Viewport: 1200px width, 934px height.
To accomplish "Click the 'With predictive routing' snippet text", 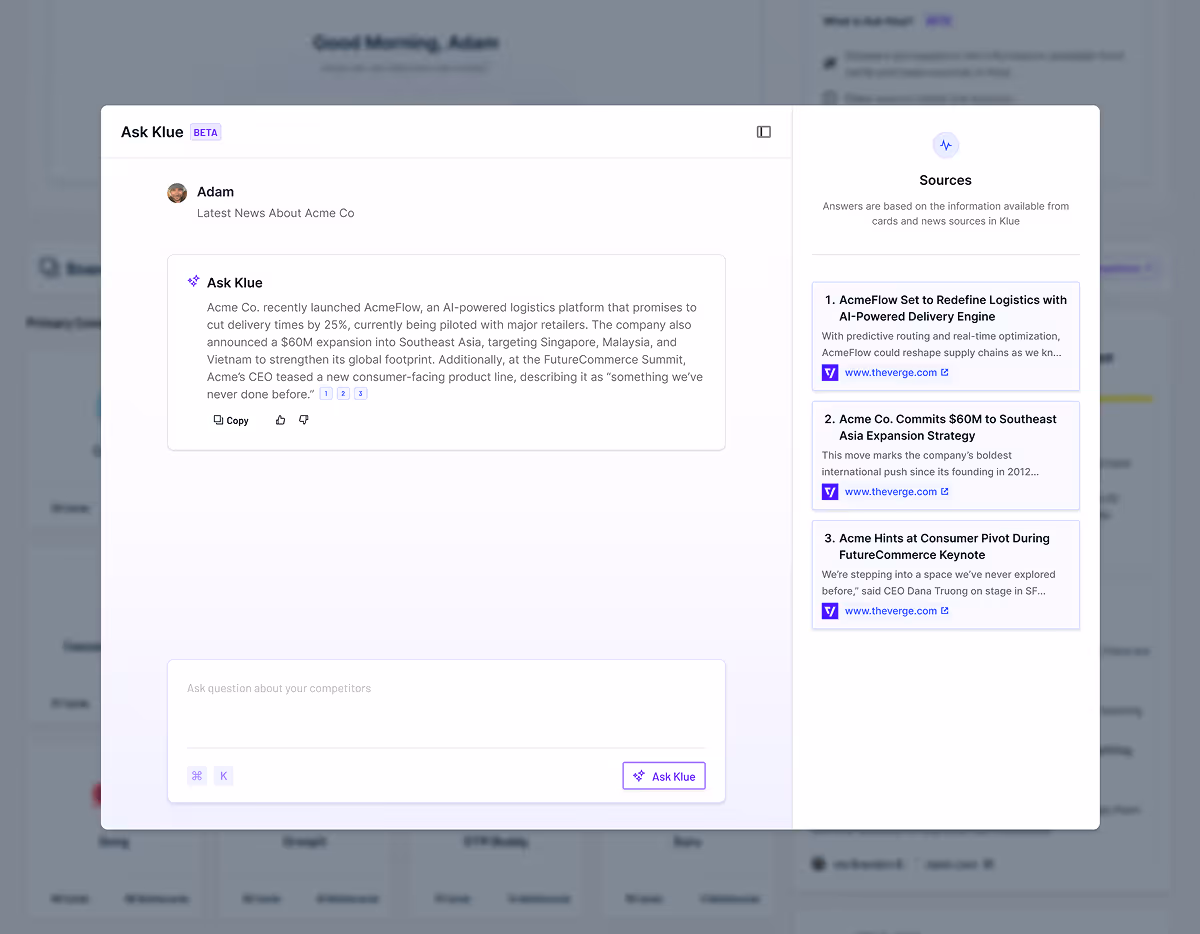I will coord(941,344).
